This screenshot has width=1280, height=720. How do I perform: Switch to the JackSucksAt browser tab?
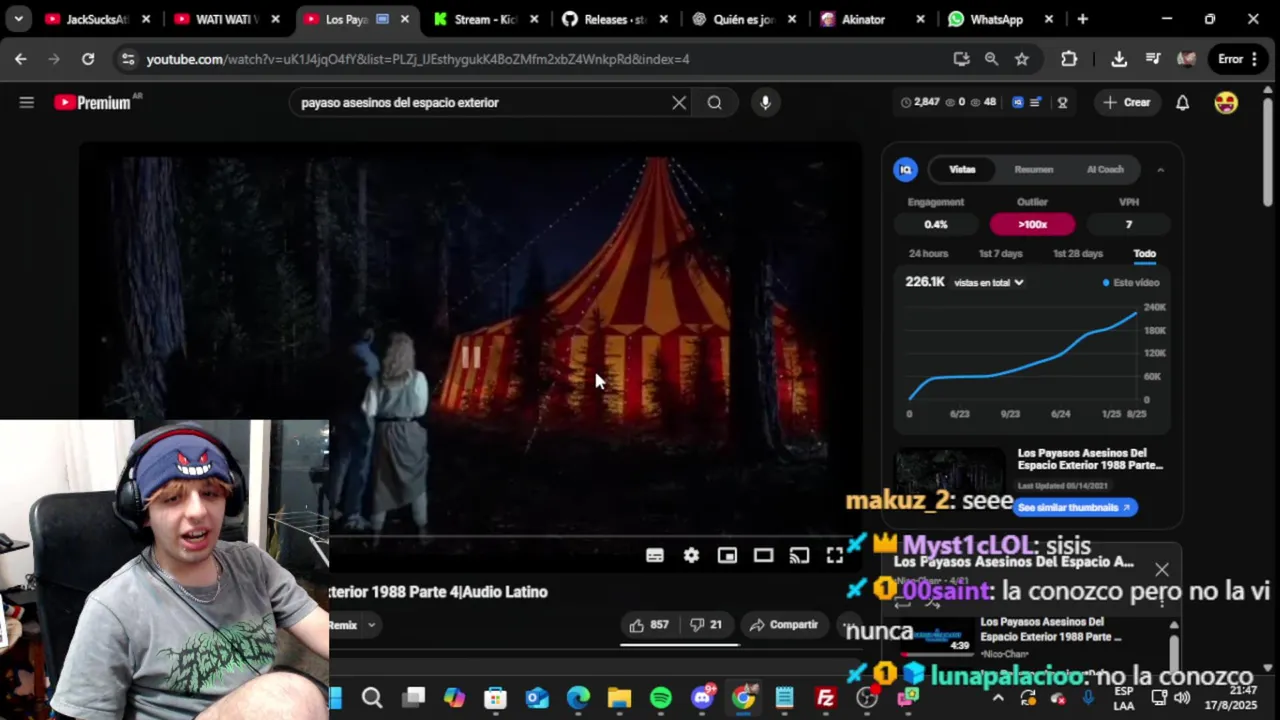tap(97, 19)
